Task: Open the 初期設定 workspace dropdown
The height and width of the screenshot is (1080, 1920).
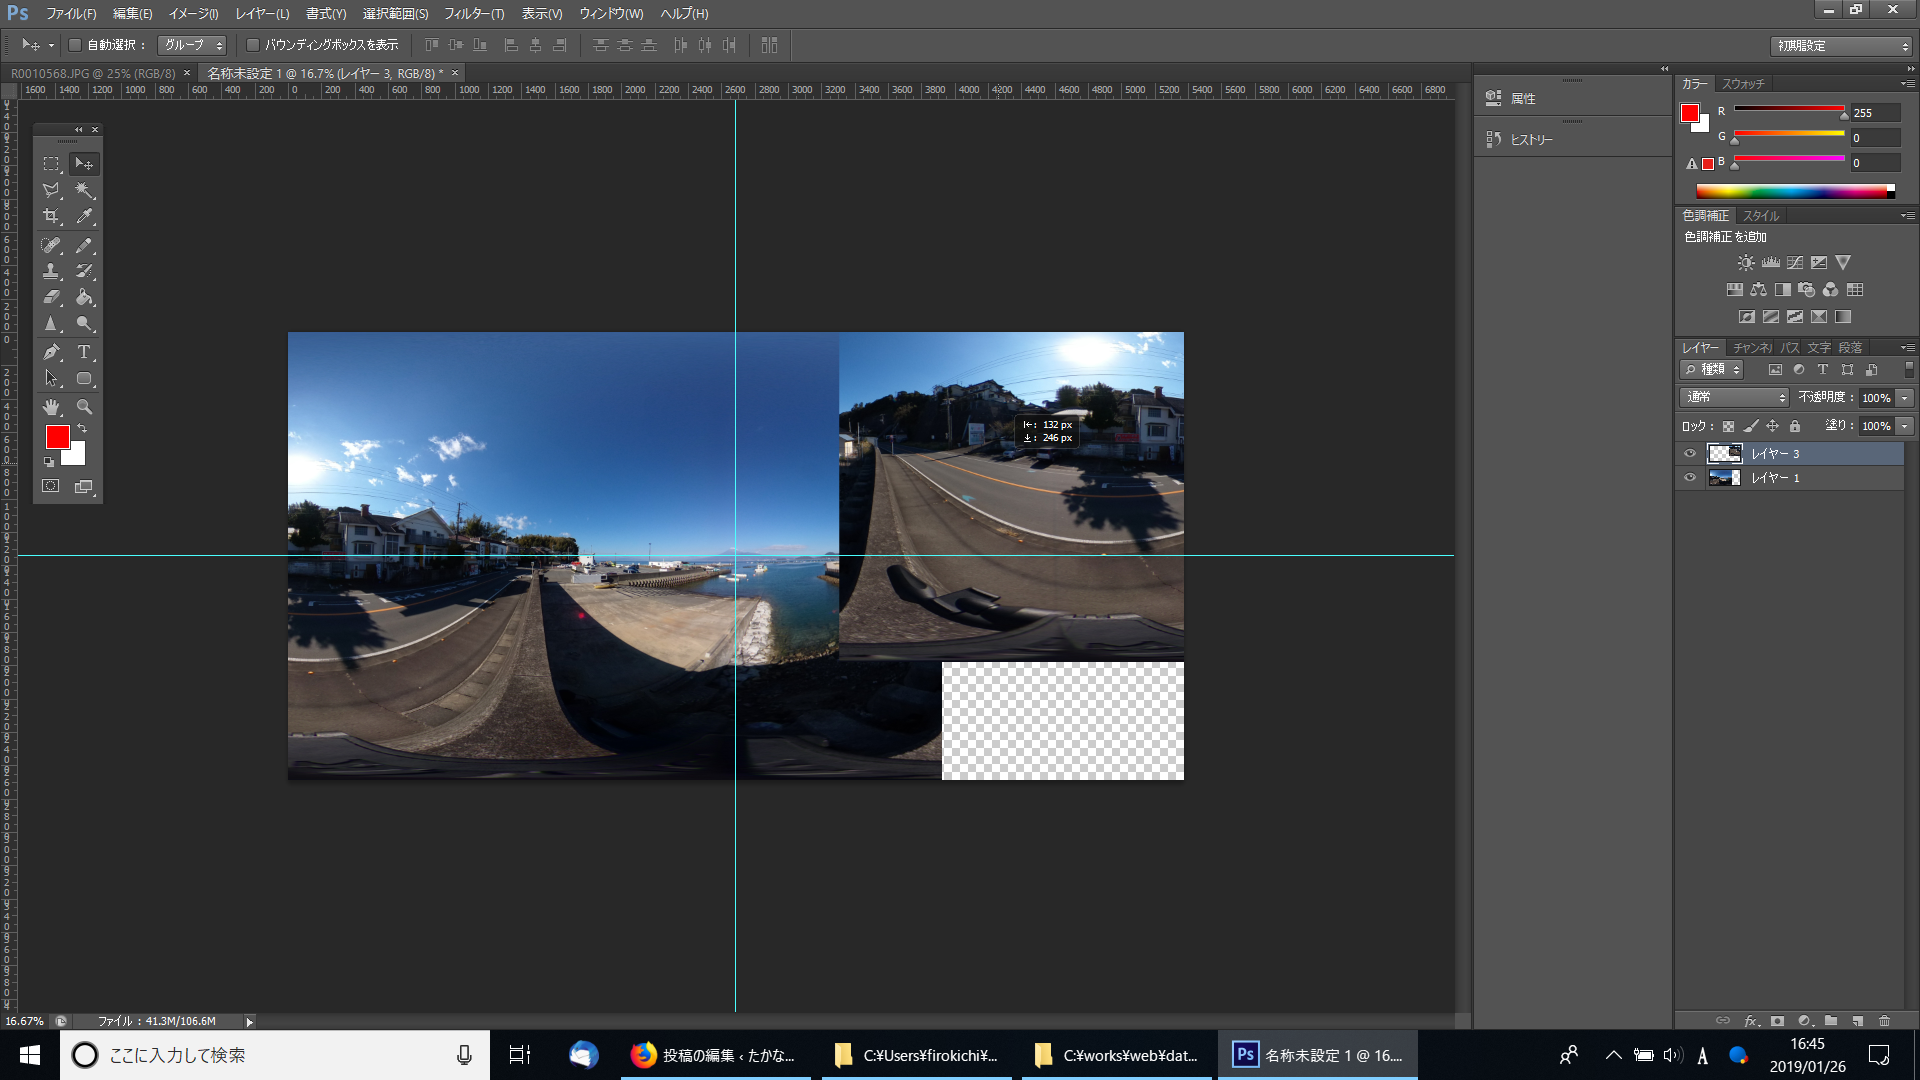Action: [x=1840, y=46]
